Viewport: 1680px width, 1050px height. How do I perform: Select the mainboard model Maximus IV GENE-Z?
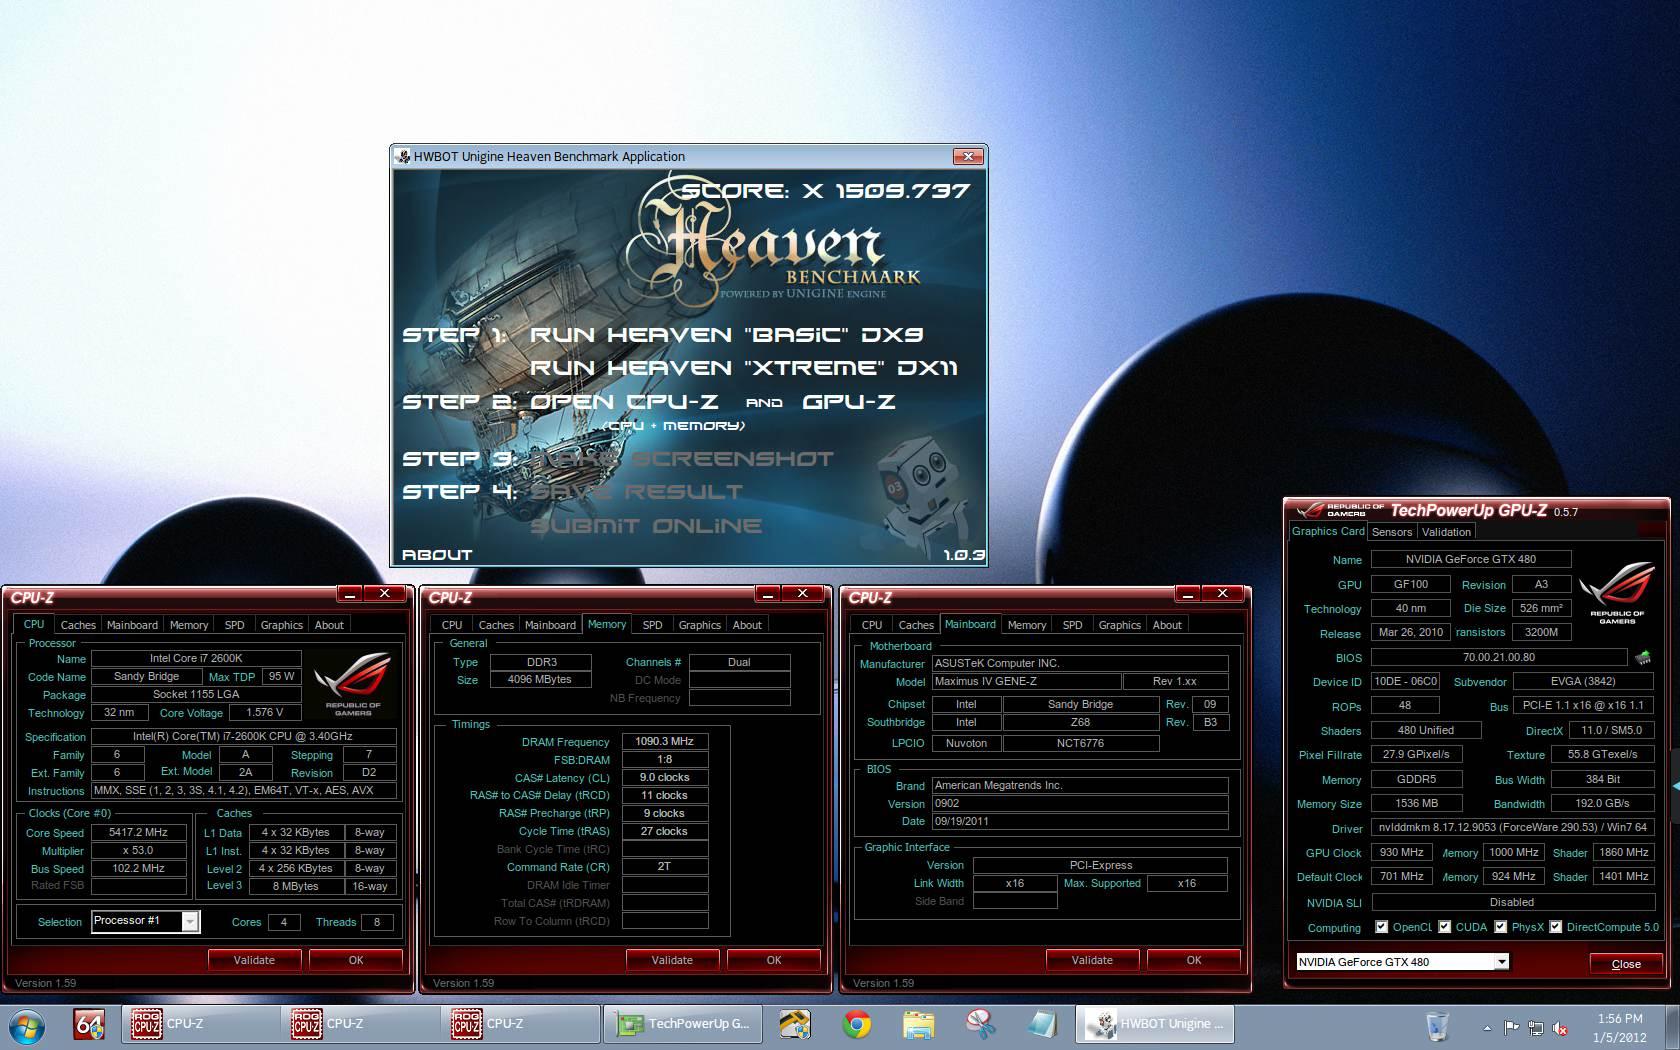click(1026, 681)
